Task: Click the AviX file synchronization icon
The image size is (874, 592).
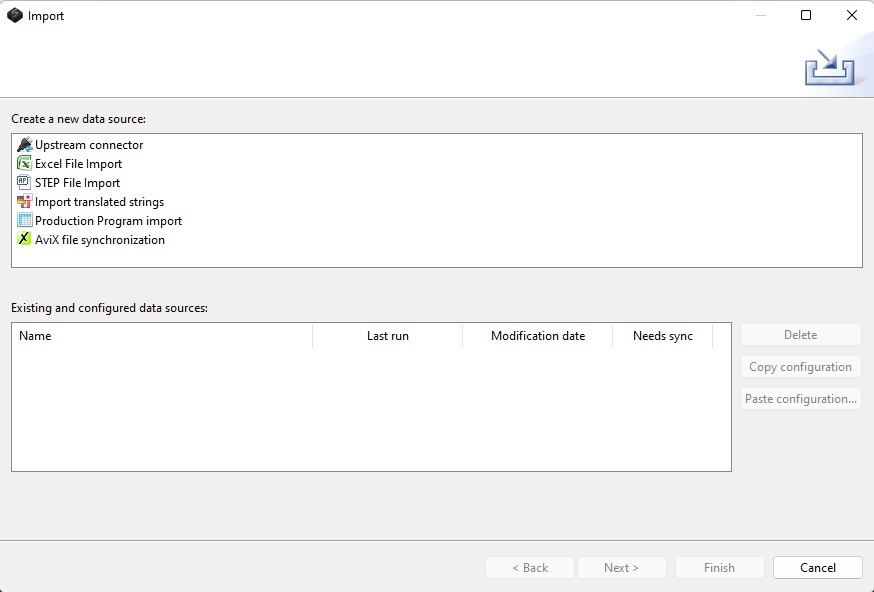Action: (x=25, y=240)
